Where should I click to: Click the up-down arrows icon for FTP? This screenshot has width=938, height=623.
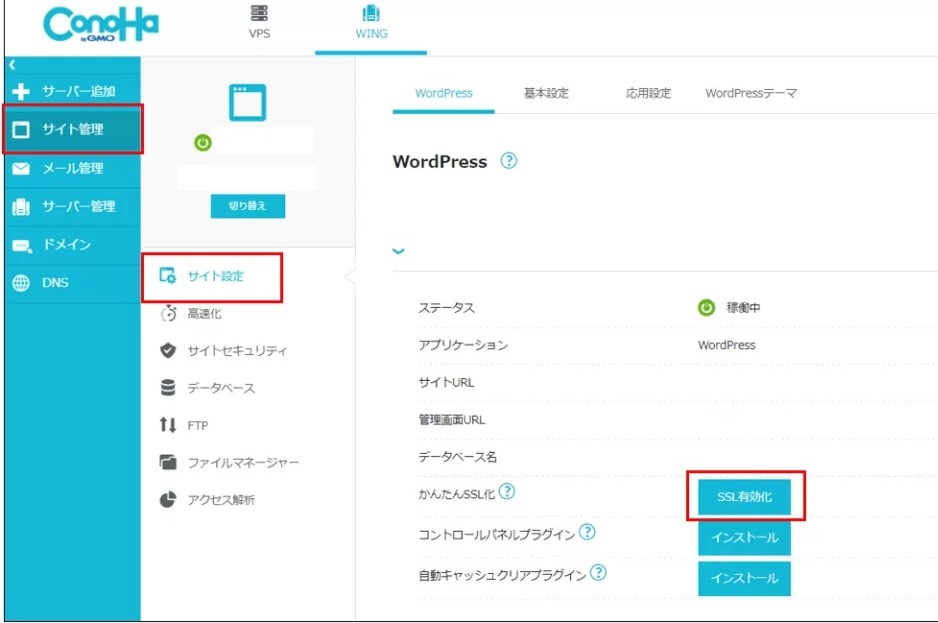[x=168, y=425]
